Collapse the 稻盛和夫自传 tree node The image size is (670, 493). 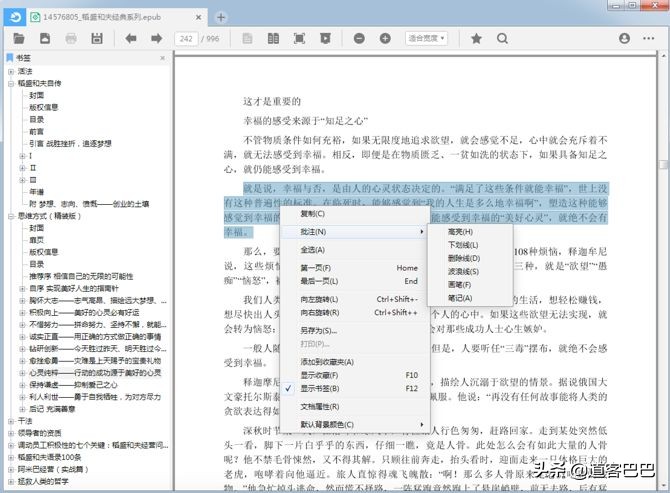tap(11, 83)
